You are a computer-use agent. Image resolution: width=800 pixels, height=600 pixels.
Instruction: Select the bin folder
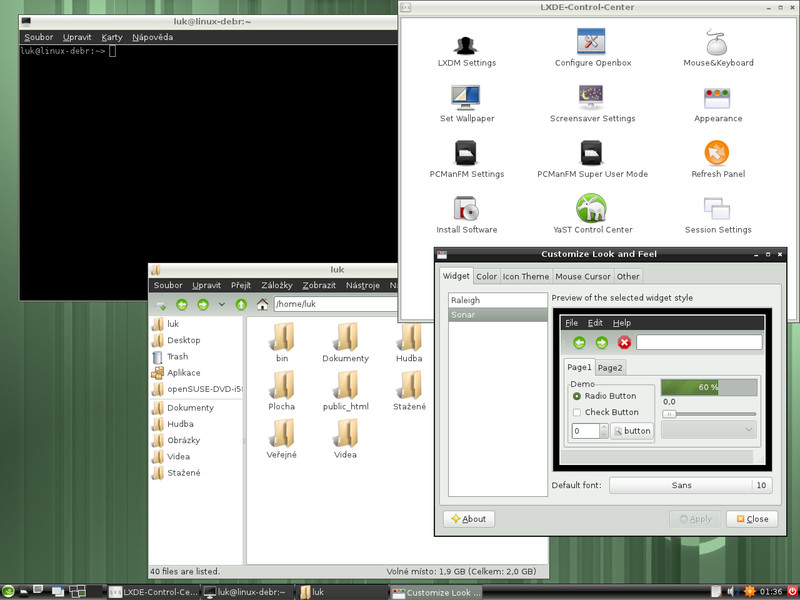click(x=282, y=342)
